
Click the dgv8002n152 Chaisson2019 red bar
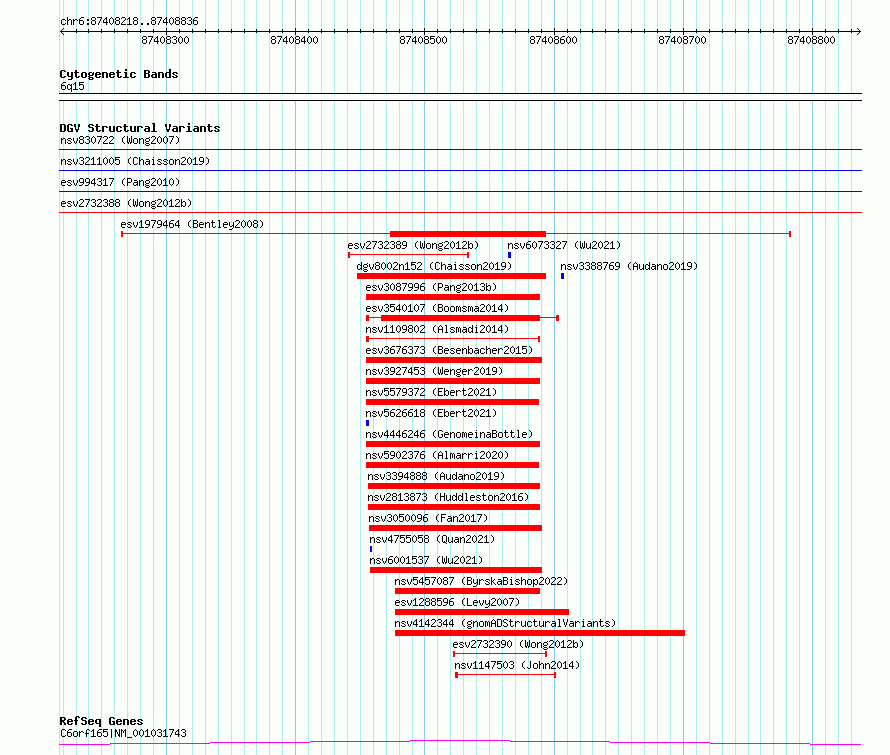click(x=451, y=276)
